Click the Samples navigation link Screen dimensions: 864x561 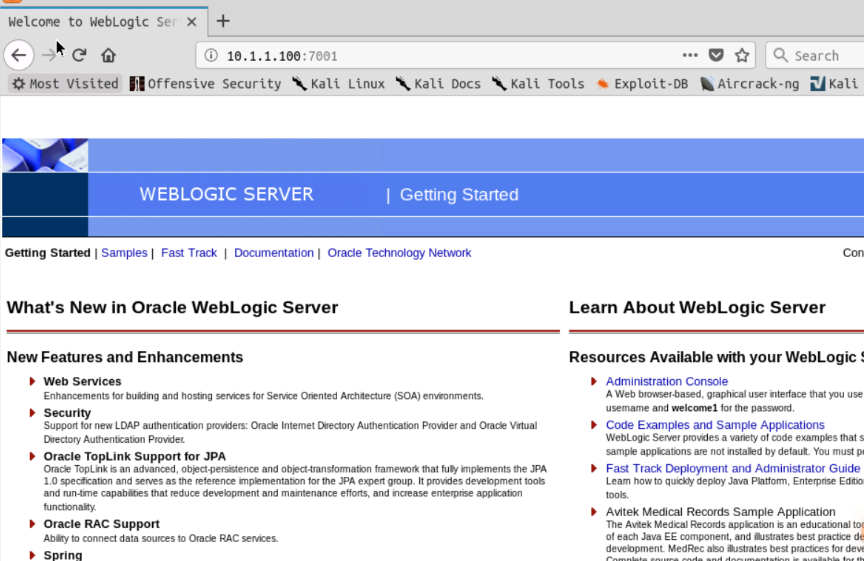[124, 253]
